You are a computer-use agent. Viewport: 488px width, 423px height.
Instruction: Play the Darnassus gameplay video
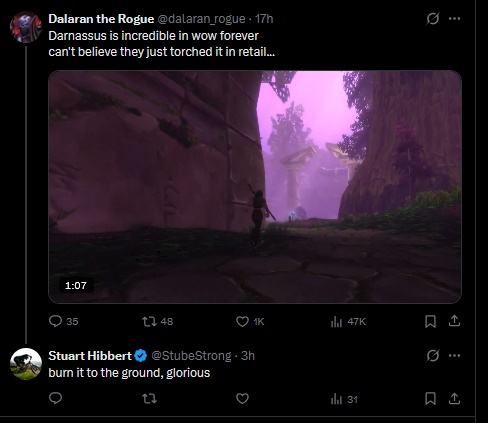255,187
